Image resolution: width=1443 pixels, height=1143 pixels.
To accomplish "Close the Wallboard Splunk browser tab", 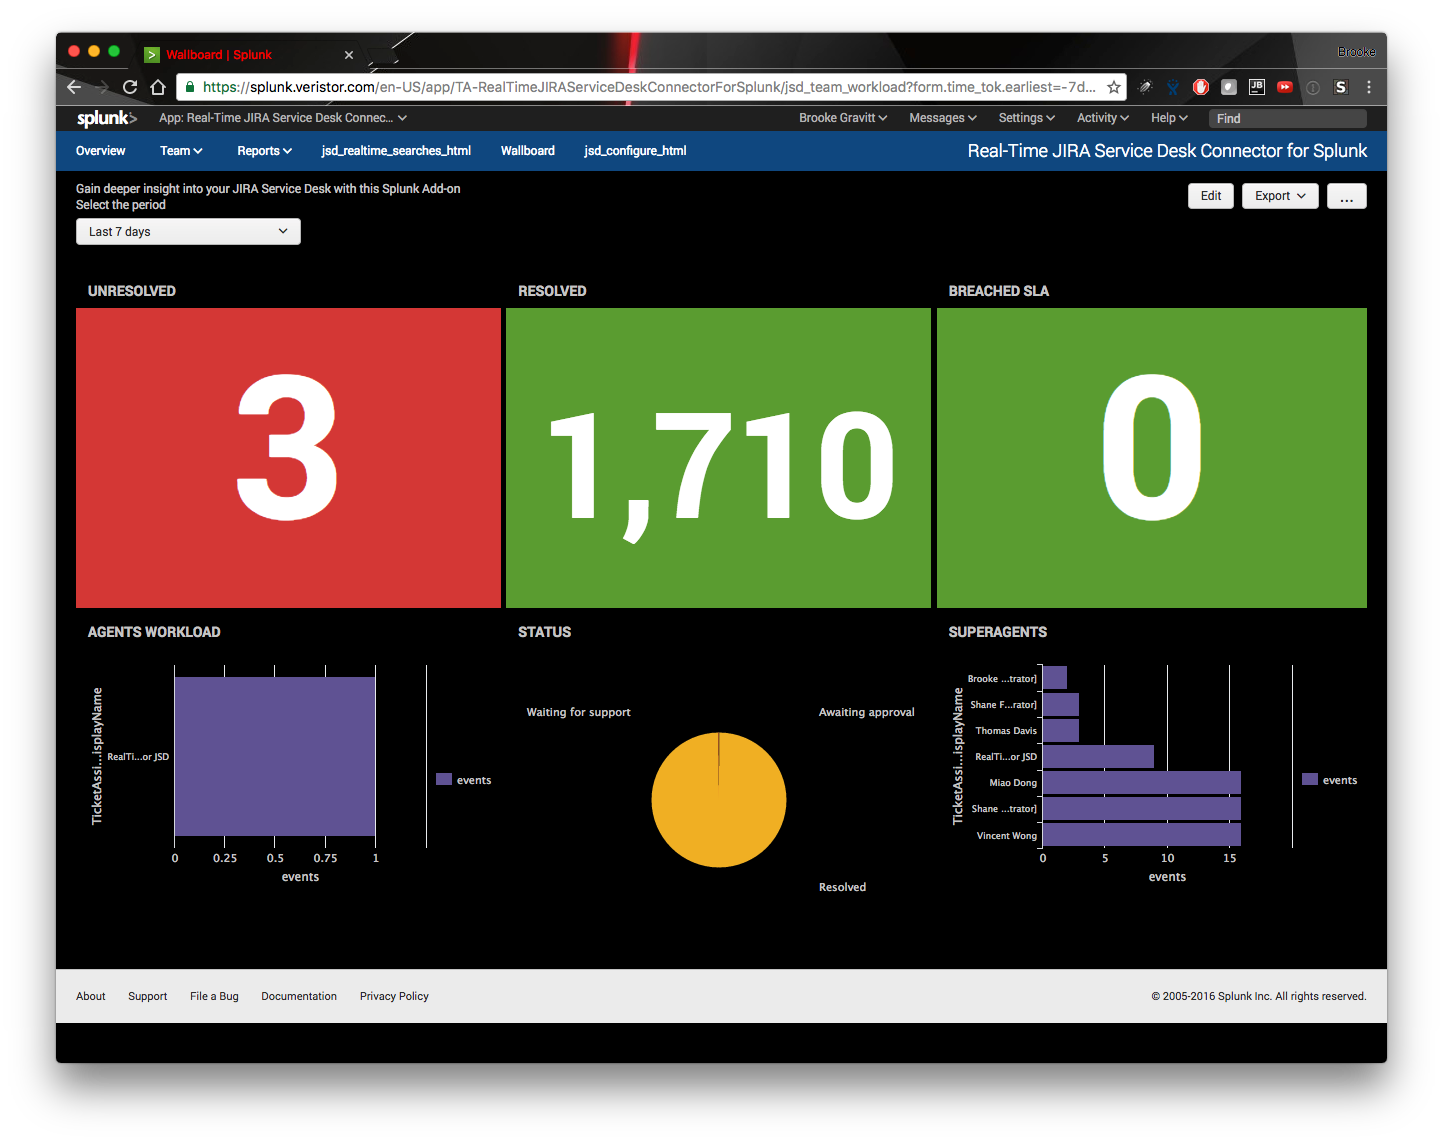I will tap(349, 55).
